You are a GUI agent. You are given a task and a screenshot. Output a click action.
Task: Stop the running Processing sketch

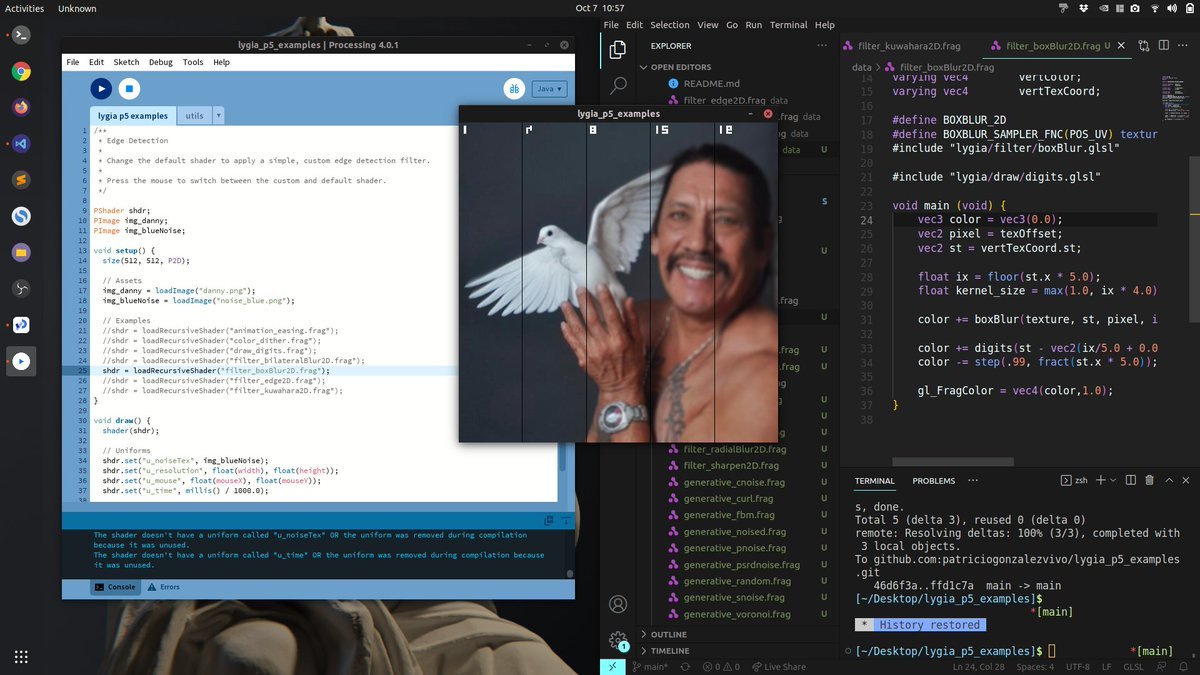coord(129,89)
